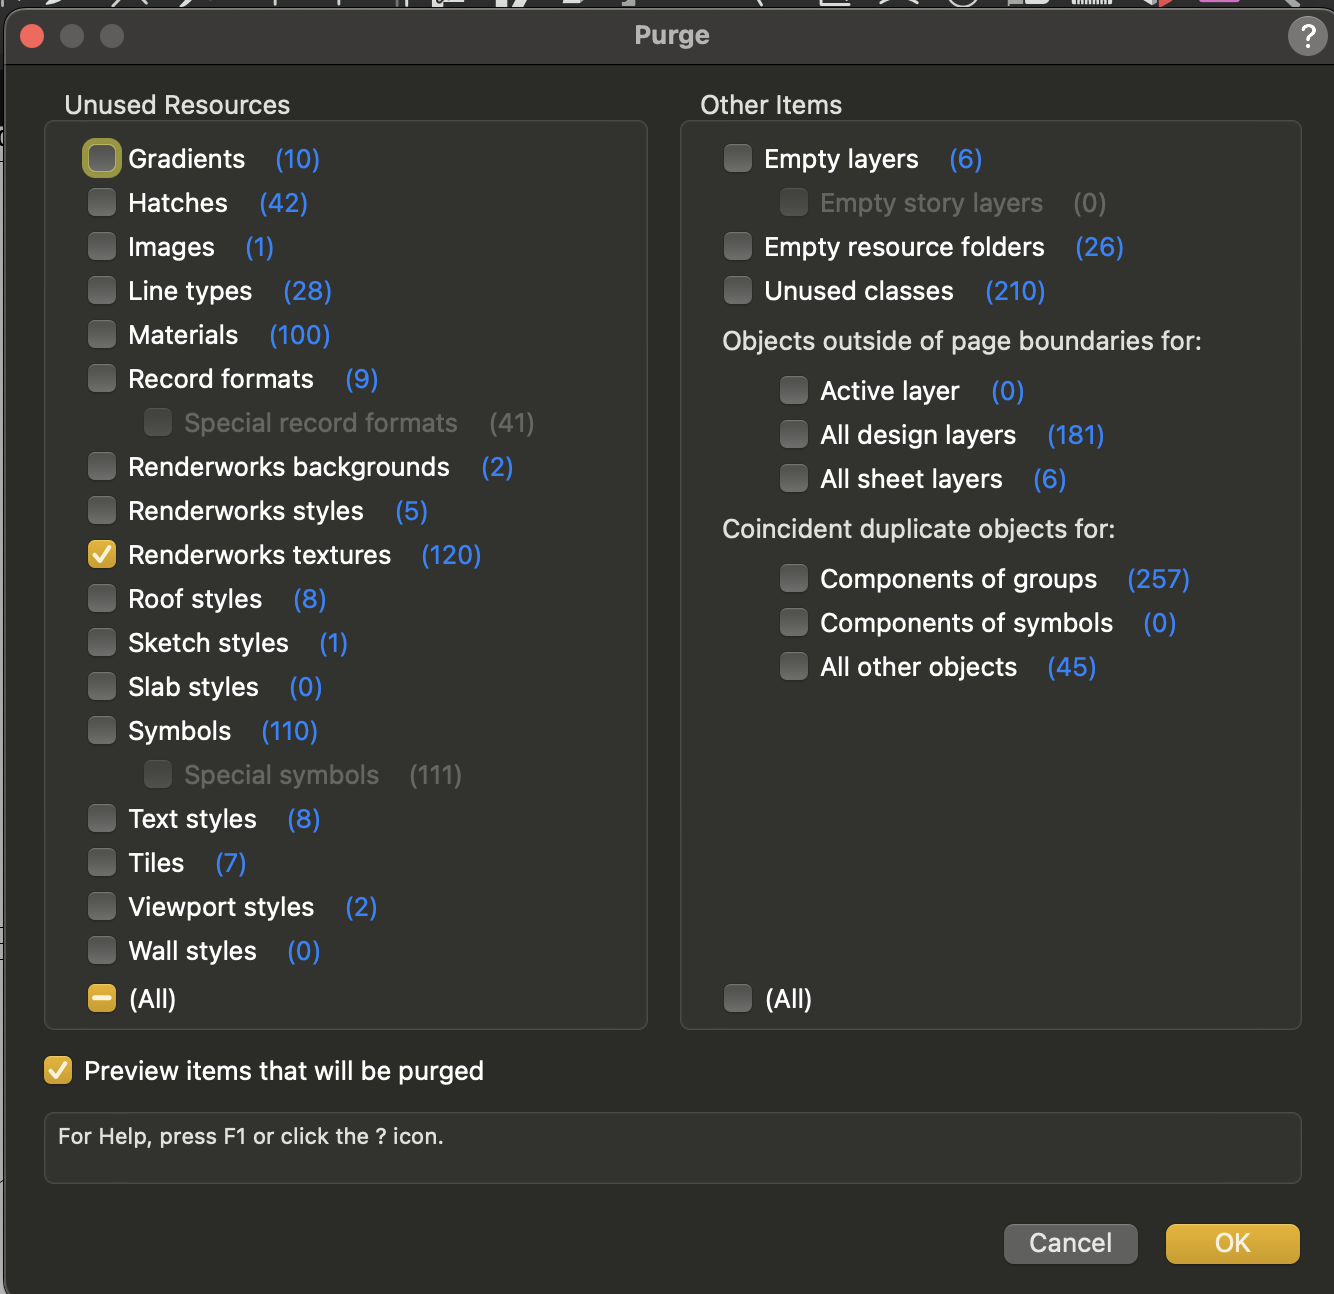Uncheck Renderworks textures
The image size is (1334, 1294).
click(102, 555)
